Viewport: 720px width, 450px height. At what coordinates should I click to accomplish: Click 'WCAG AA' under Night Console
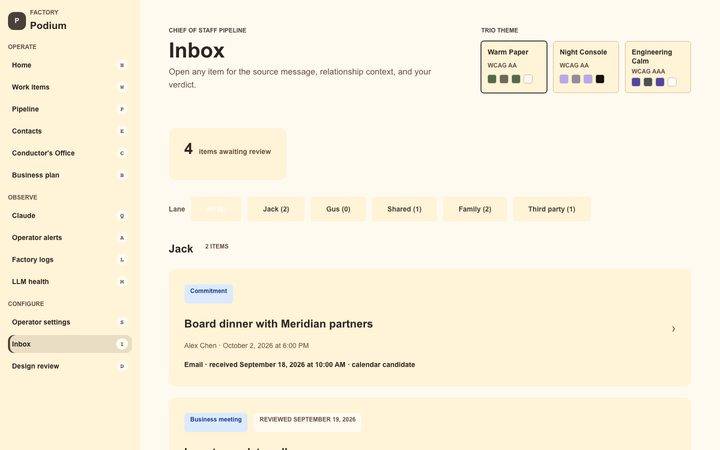click(574, 65)
